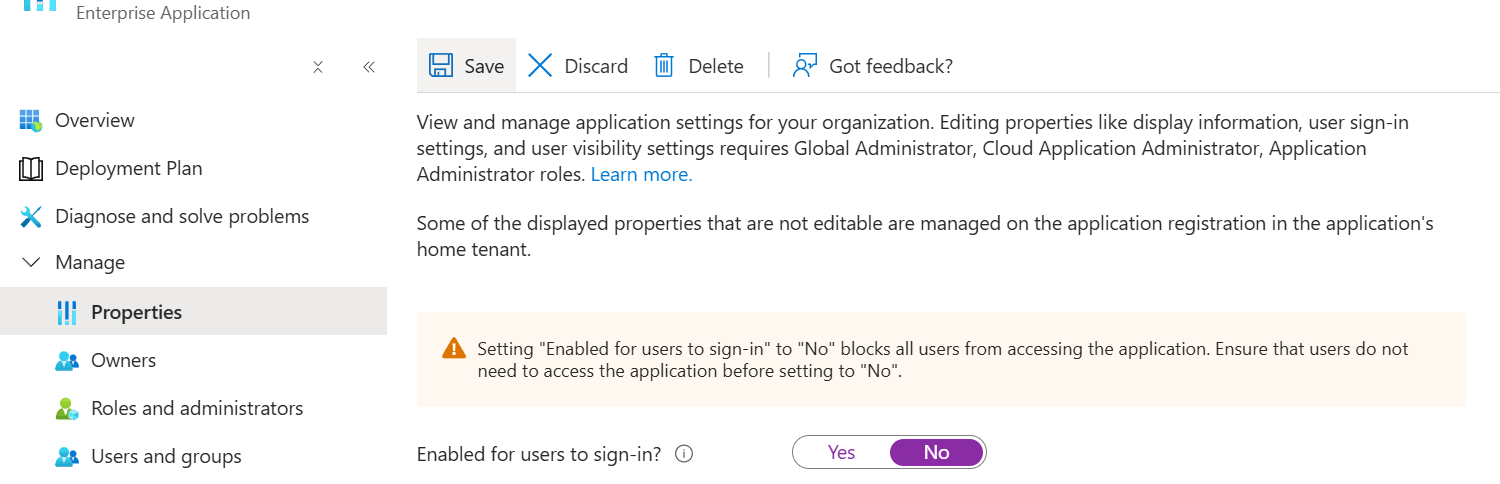Image resolution: width=1500 pixels, height=484 pixels.
Task: Click the Owners people icon
Action: pos(67,360)
